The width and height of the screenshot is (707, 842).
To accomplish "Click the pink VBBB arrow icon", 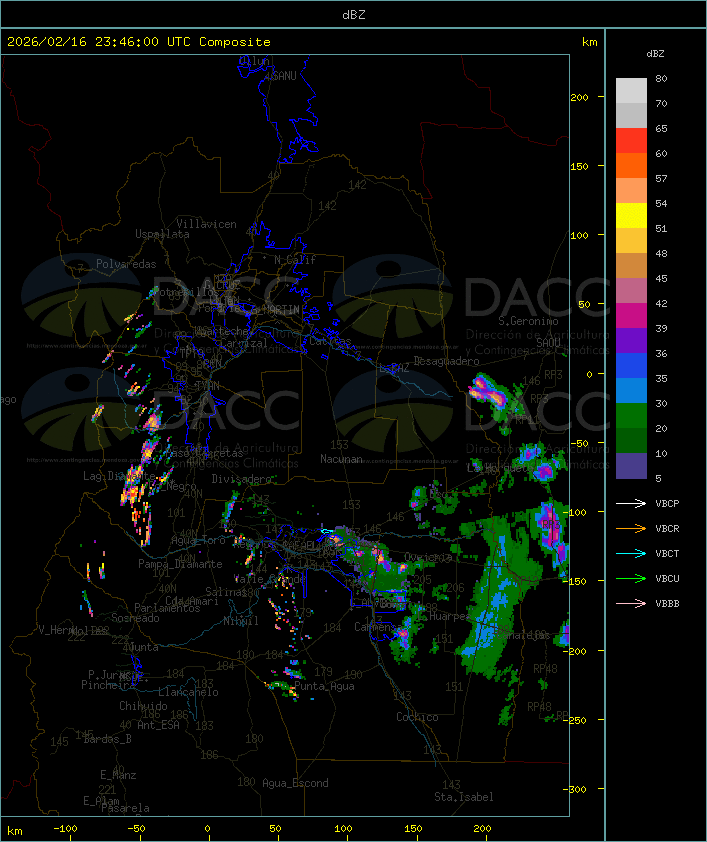I will 631,604.
